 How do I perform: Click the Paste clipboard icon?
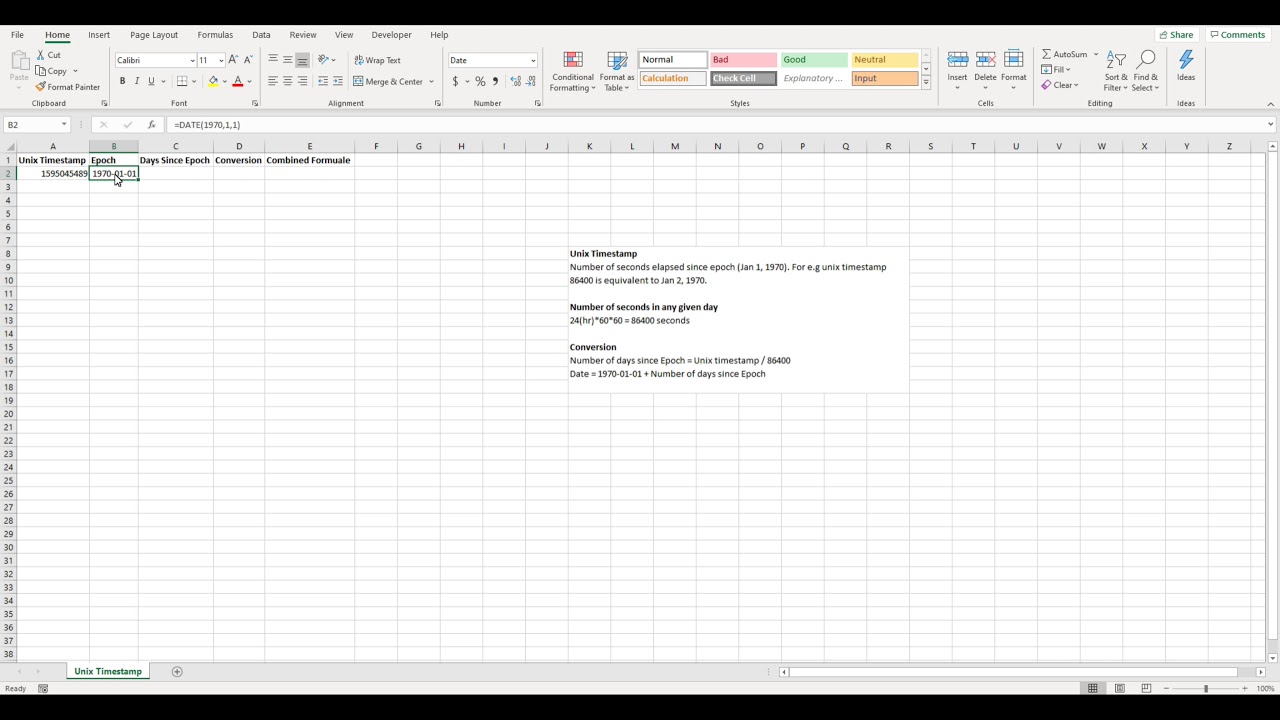point(19,62)
